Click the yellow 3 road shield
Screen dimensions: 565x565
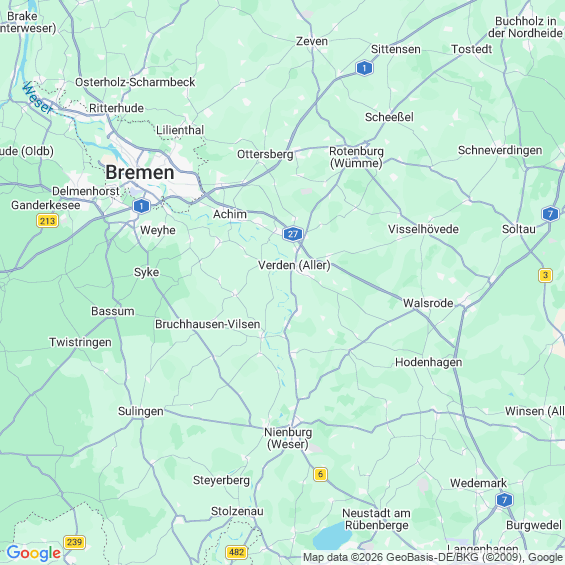[x=545, y=275]
